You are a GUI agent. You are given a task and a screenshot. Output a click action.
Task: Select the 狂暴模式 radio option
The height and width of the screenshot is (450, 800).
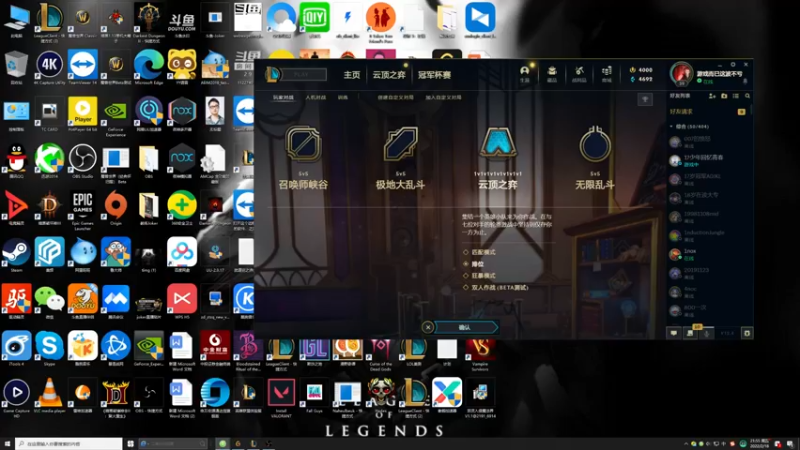480,276
